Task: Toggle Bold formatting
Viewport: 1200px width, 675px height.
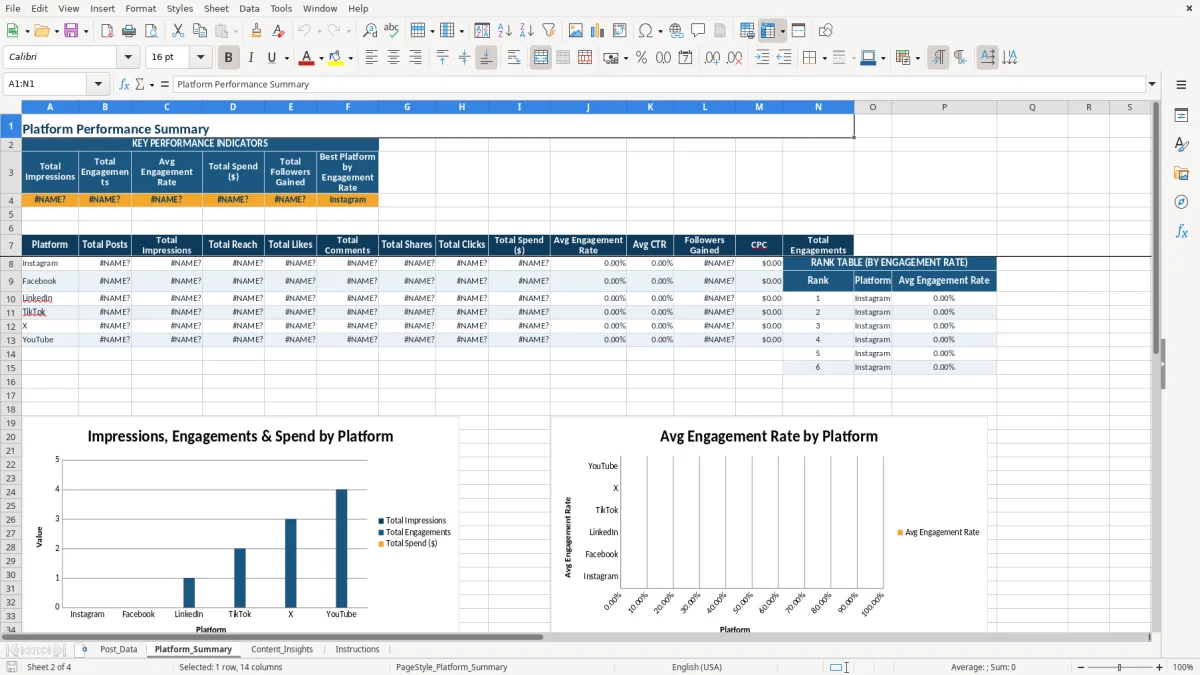Action: (229, 58)
